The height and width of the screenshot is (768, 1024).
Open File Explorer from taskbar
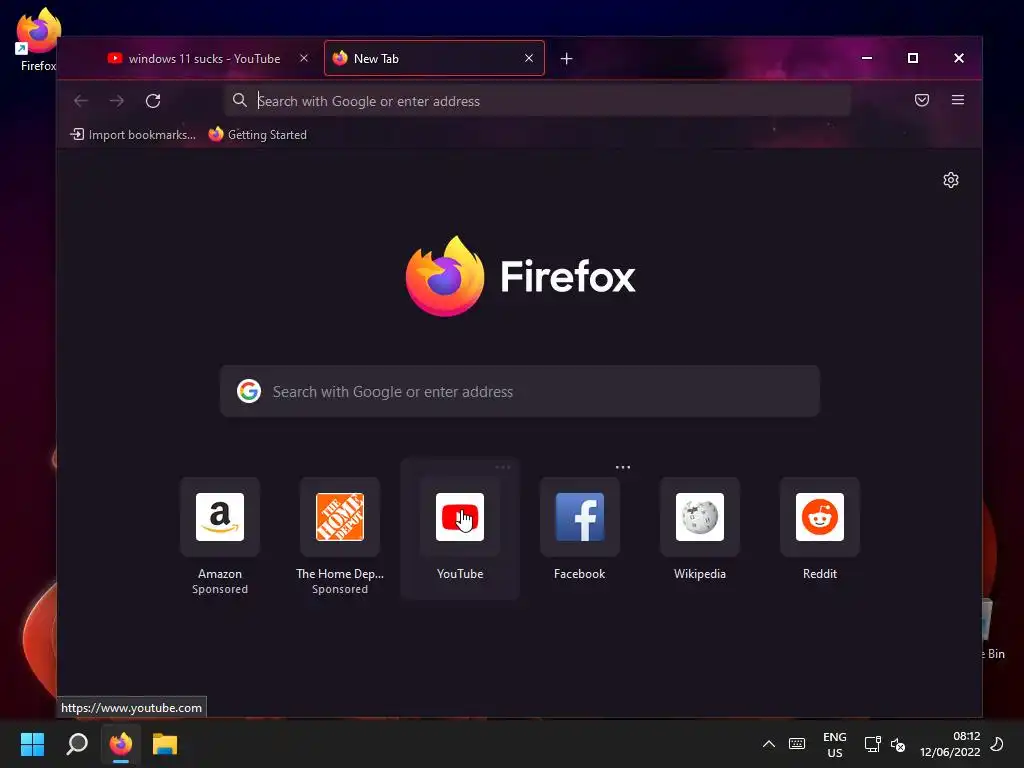tap(165, 744)
